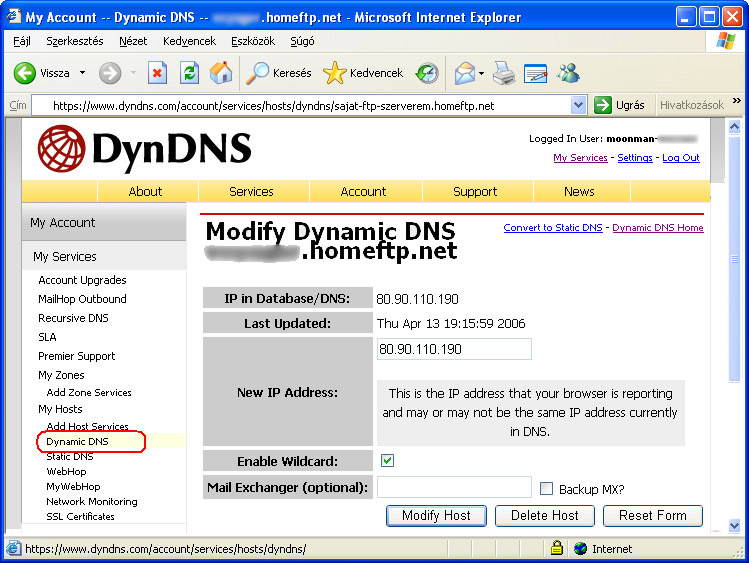This screenshot has height=563, width=749.
Task: Select the Services navigation tab
Action: point(251,191)
